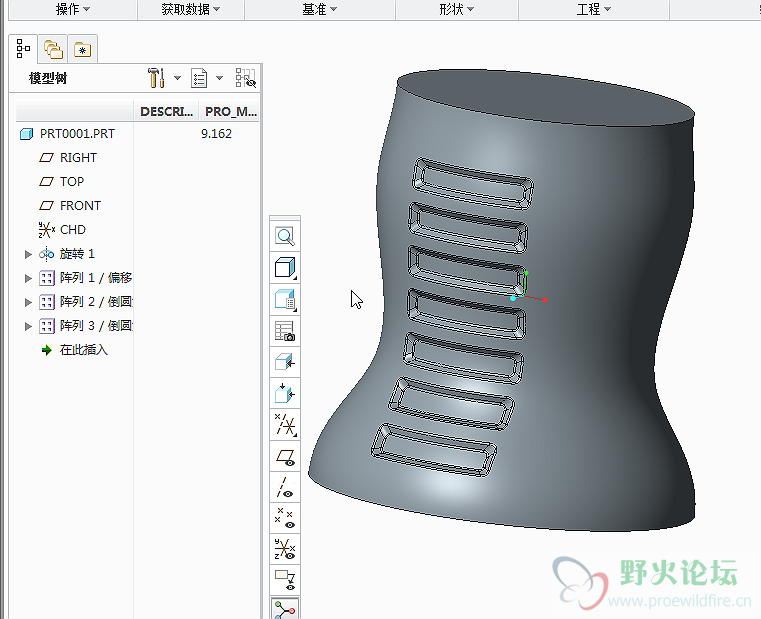The image size is (761, 619).
Task: Toggle datum axis display
Action: pyautogui.click(x=285, y=487)
